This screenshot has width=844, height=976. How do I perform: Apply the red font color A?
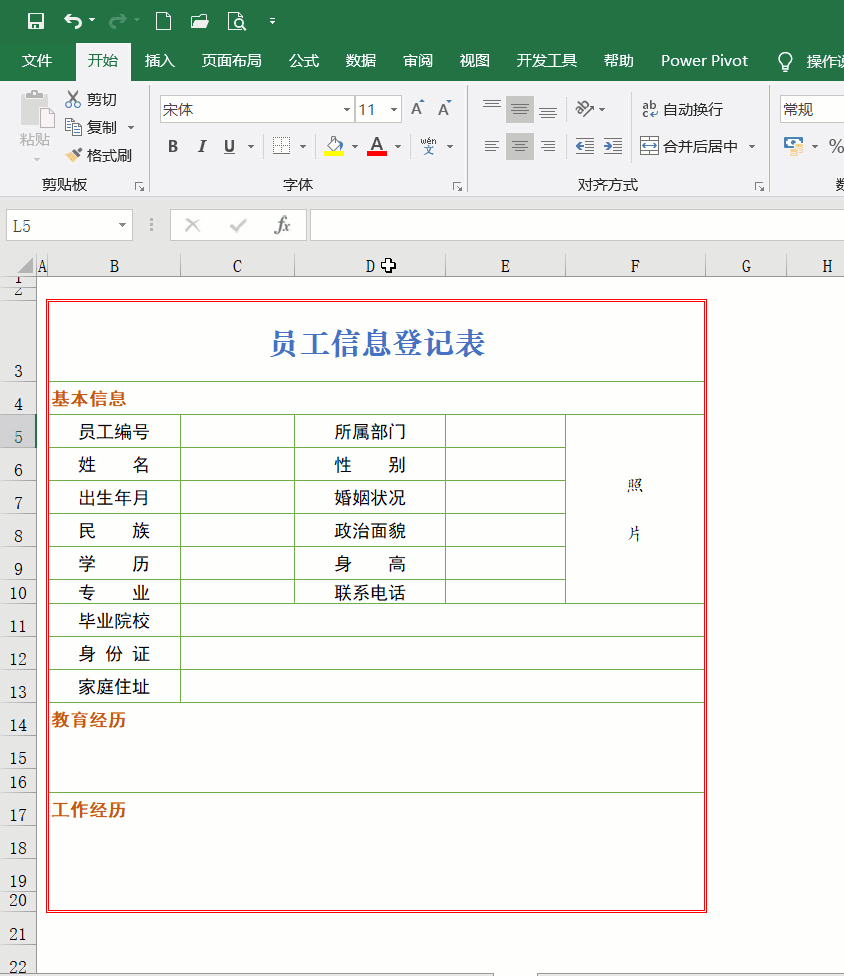pyautogui.click(x=377, y=146)
